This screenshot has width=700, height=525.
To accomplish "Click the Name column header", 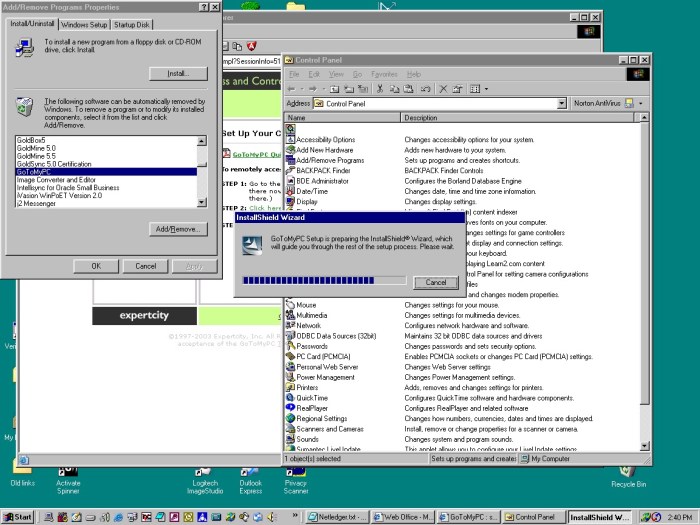I will (x=342, y=117).
